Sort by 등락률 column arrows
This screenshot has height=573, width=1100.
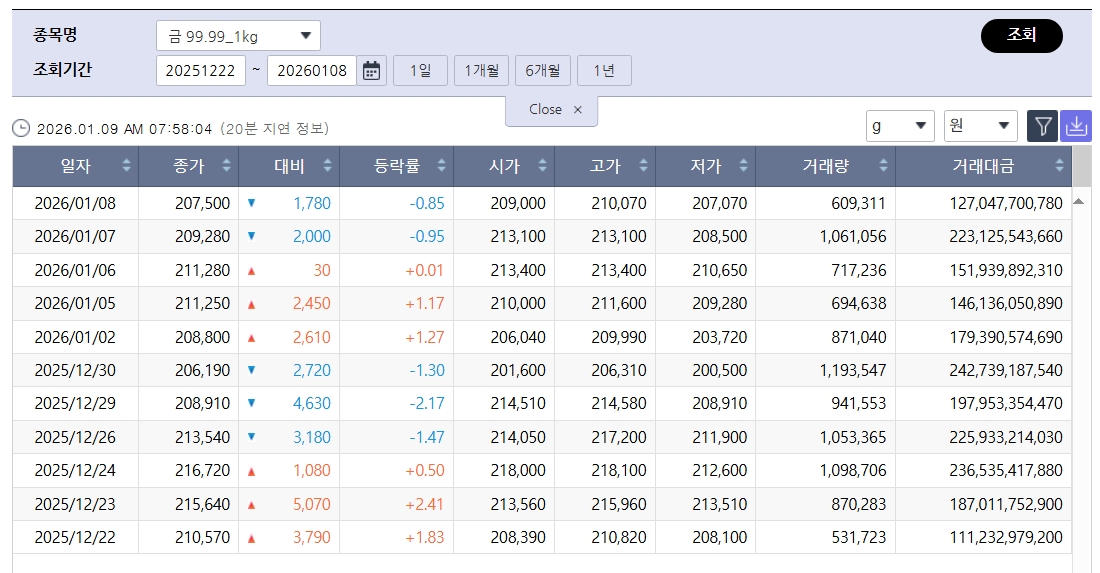pos(441,166)
